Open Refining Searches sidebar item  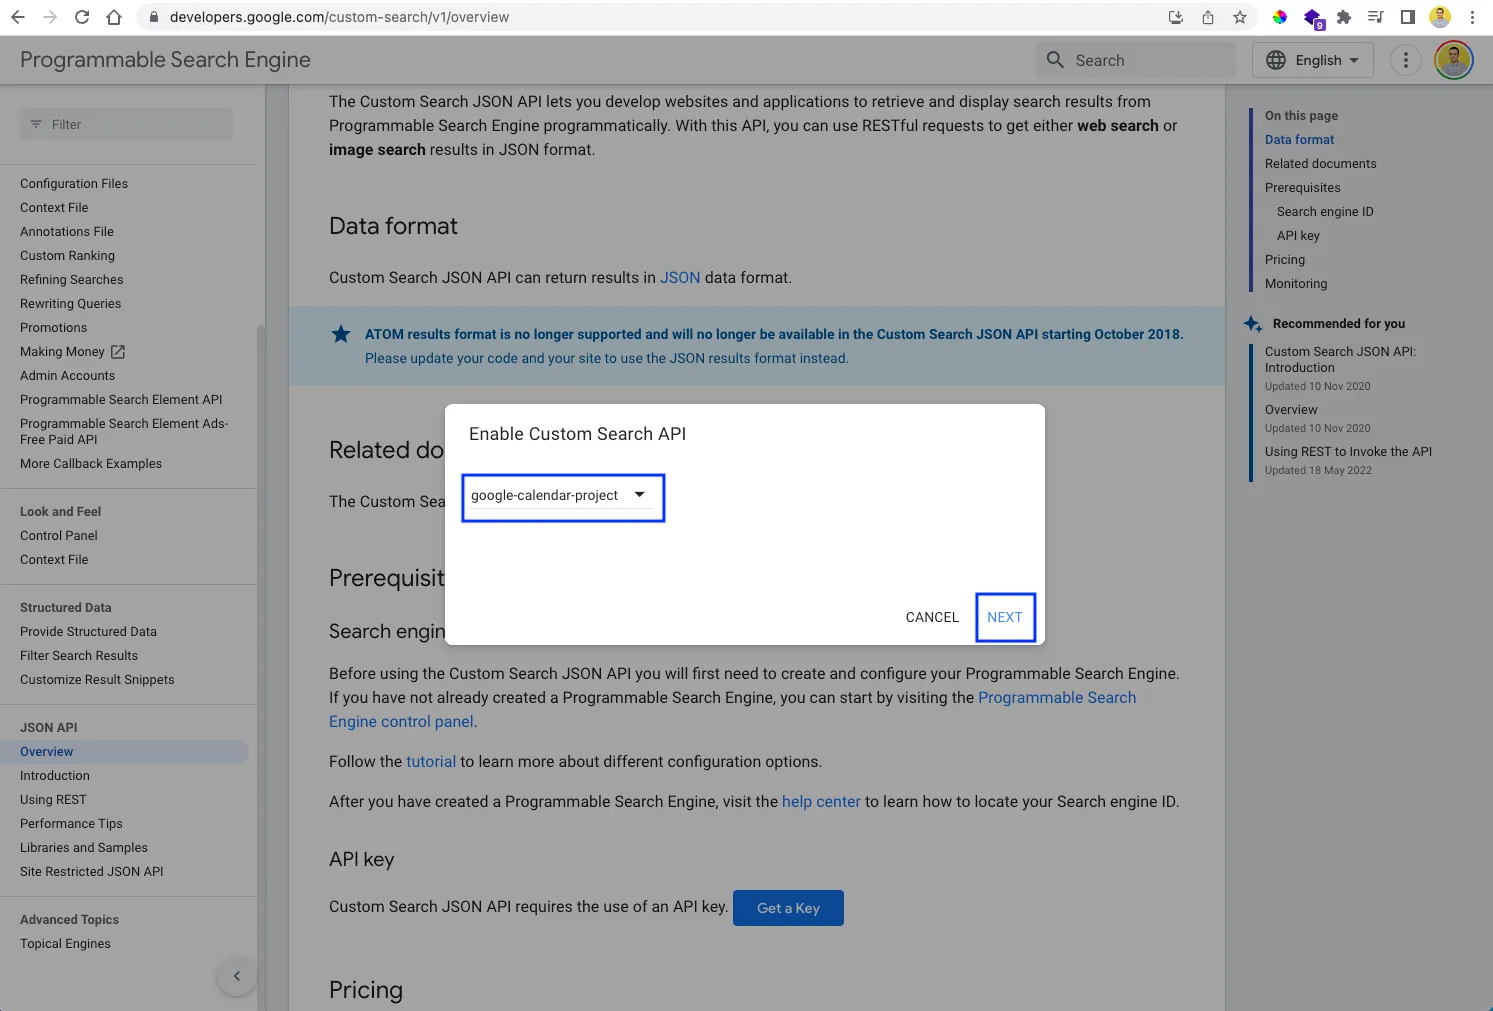click(72, 280)
